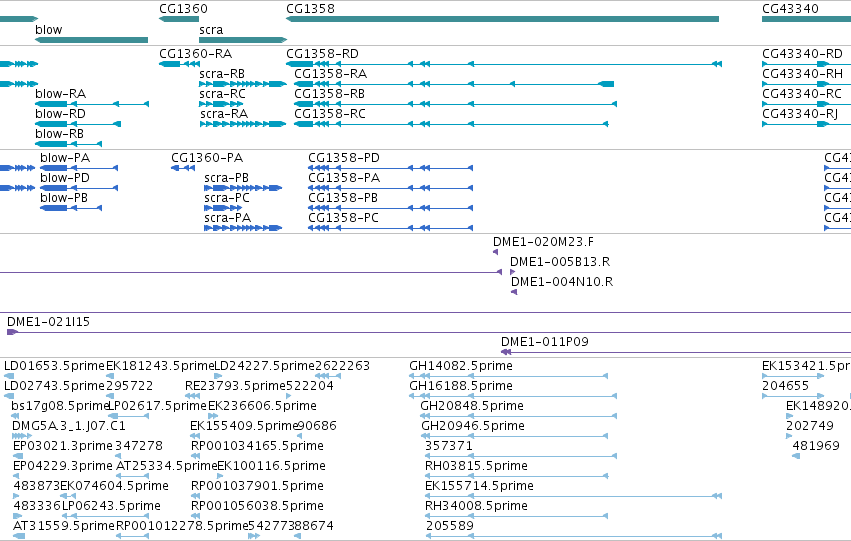Select protein CG1358-PB
The width and height of the screenshot is (851, 541).
click(343, 198)
